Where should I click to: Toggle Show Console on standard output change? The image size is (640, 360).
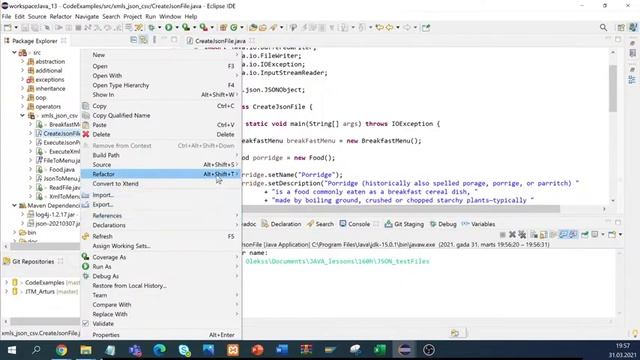(563, 235)
